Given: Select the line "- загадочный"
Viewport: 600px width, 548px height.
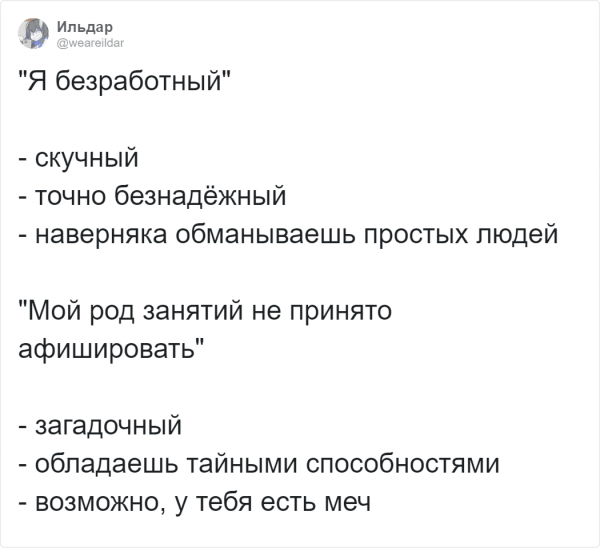Looking at the screenshot, I should coord(99,426).
